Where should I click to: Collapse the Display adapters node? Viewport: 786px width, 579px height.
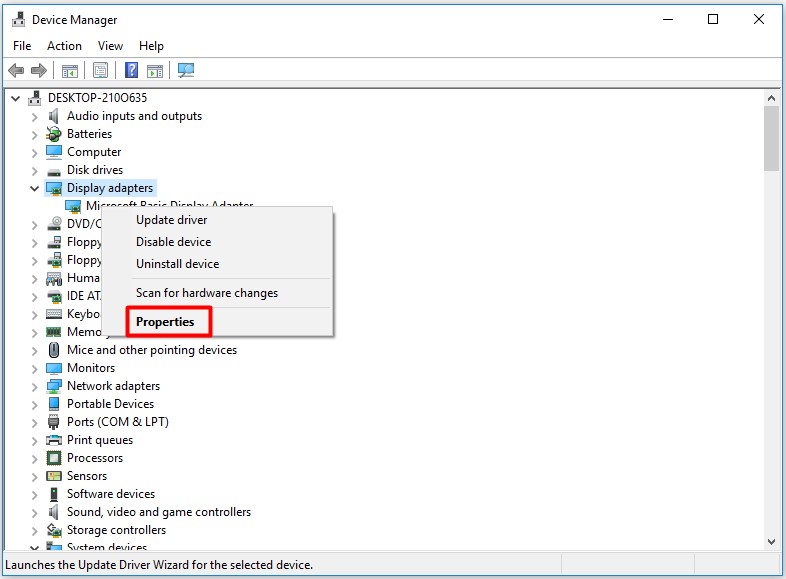point(35,188)
